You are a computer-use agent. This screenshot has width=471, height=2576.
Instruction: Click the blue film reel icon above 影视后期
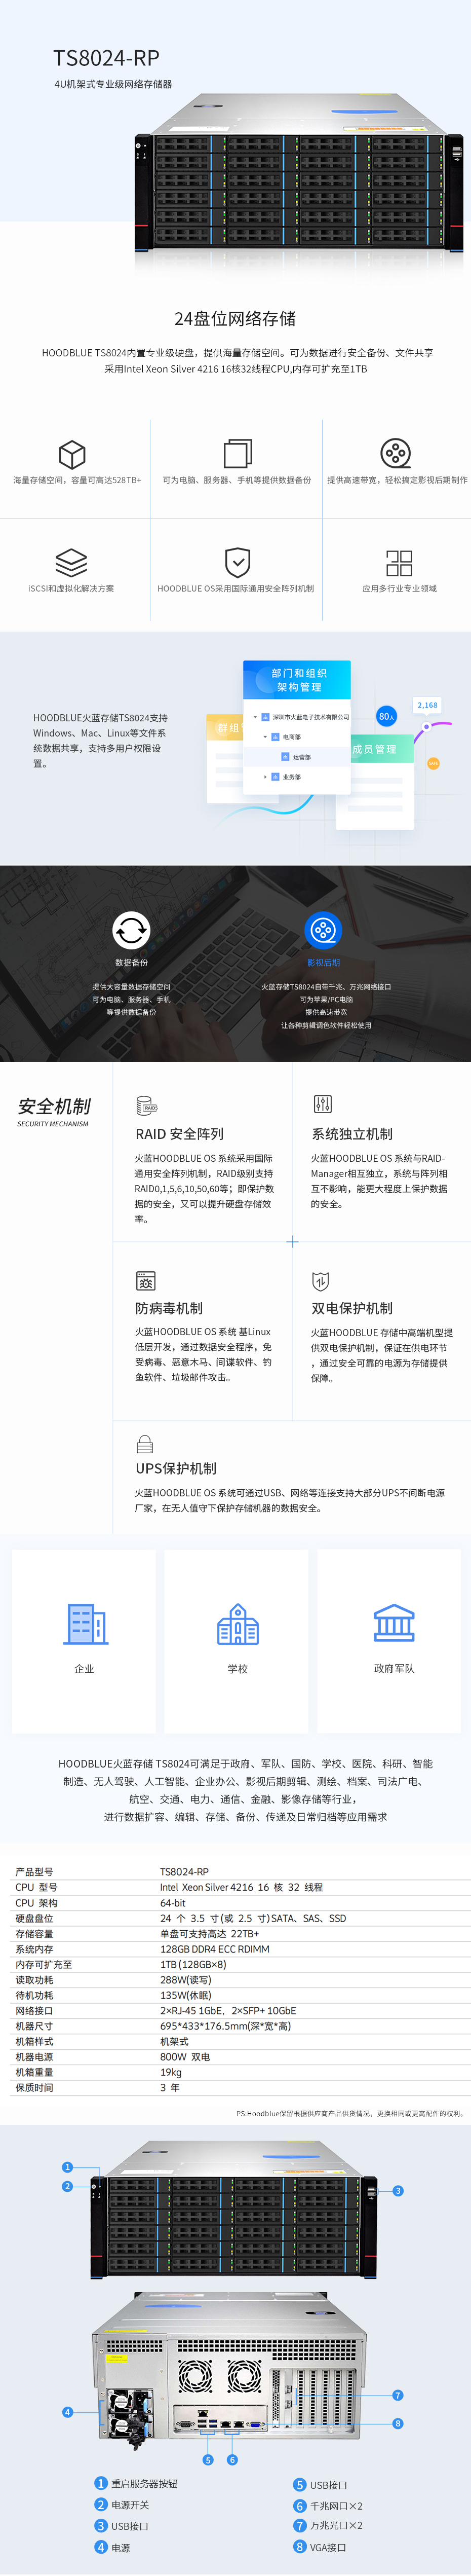[323, 930]
